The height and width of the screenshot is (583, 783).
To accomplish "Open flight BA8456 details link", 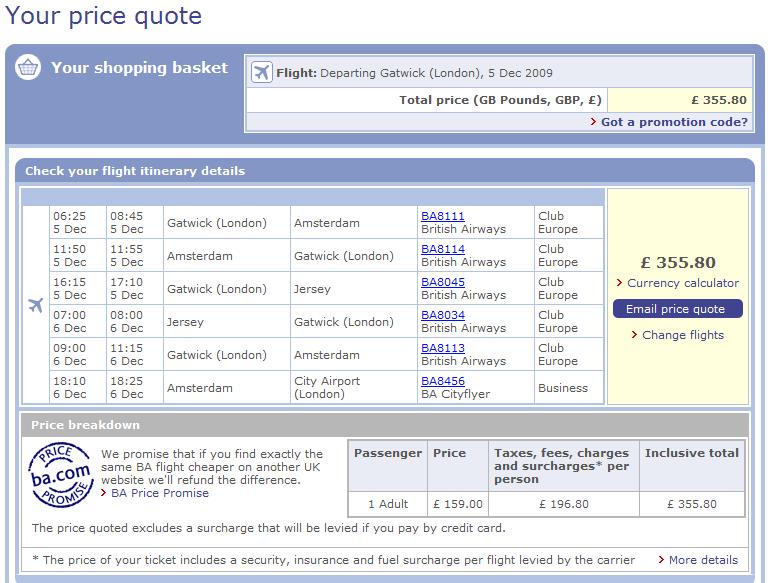I will tap(443, 381).
